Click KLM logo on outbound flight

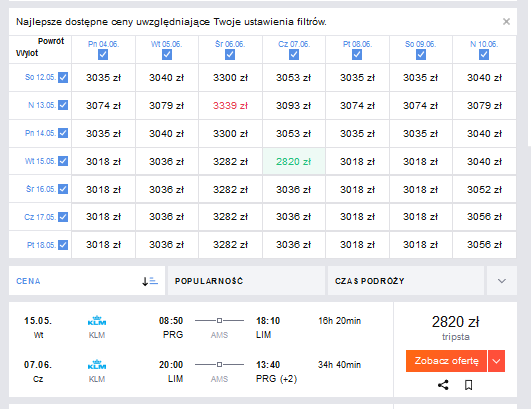(97, 320)
